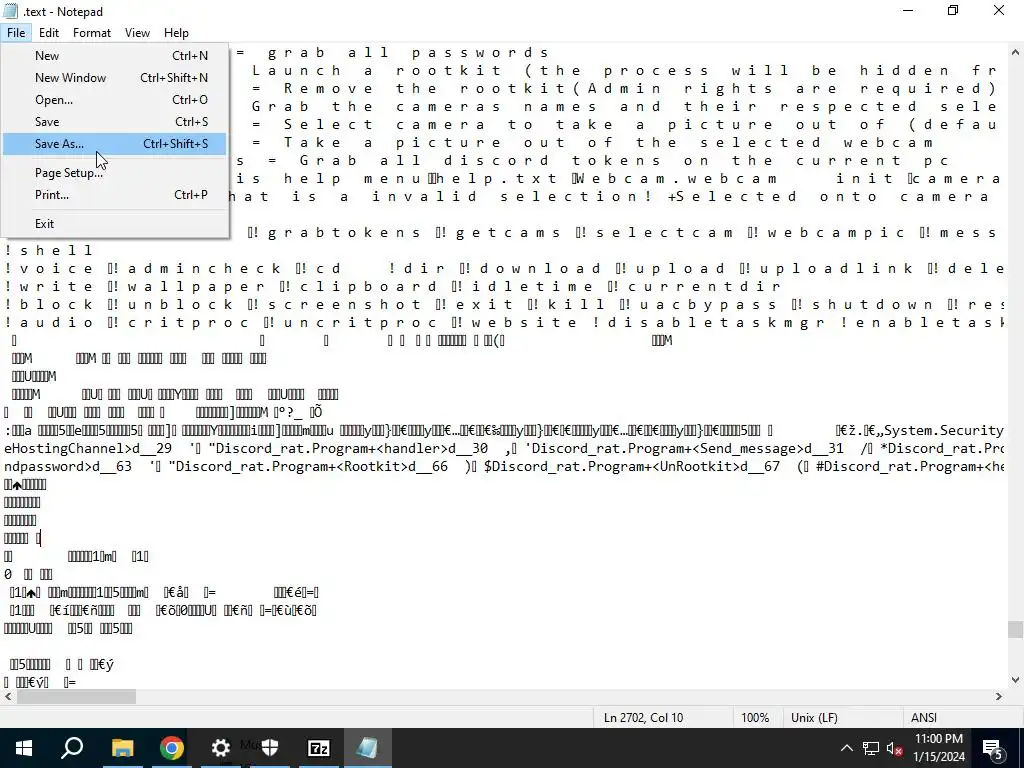Click 'Unix (LF)' in status bar
This screenshot has height=768, width=1024.
814,718
